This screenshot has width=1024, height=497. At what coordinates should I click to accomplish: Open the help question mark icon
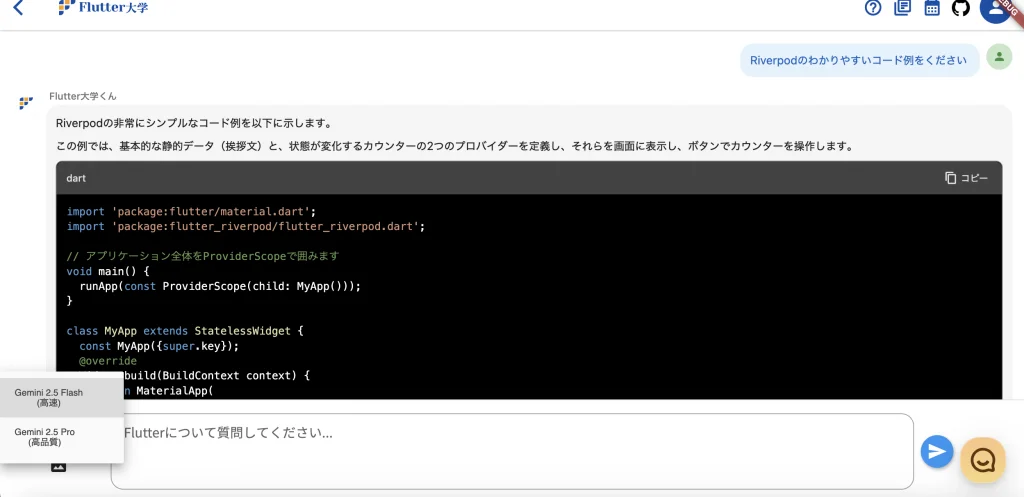[x=873, y=9]
